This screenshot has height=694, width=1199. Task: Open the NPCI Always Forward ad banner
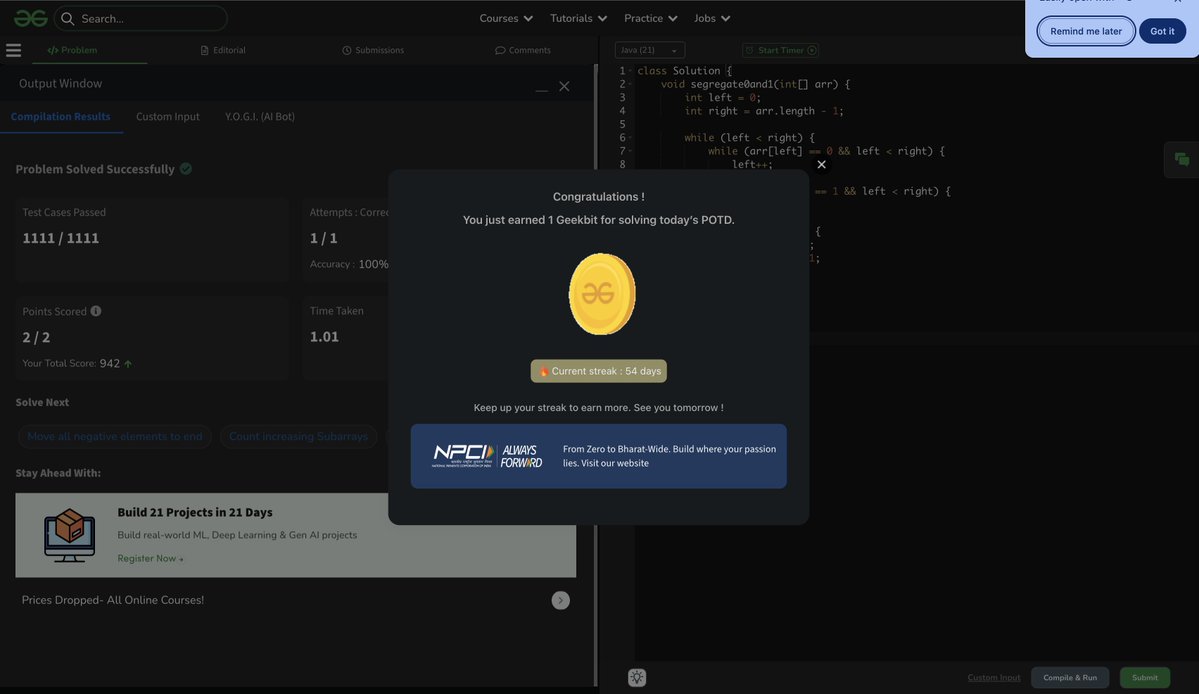pos(599,456)
